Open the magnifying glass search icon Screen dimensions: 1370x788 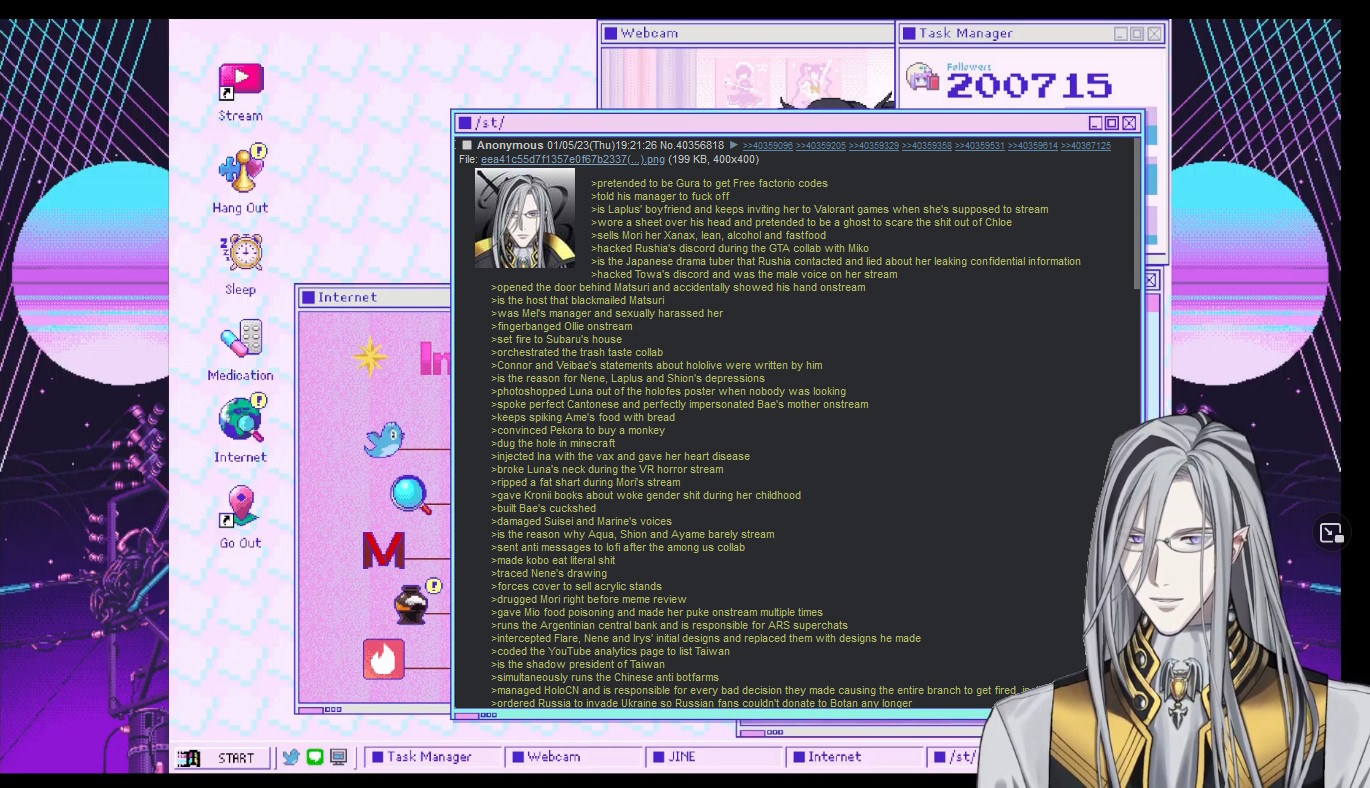point(410,494)
